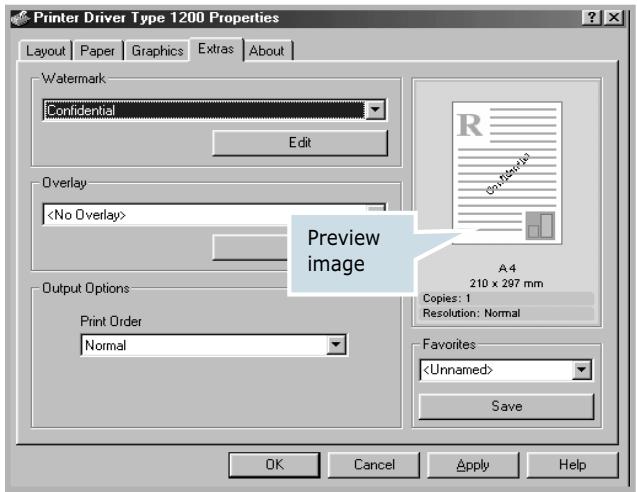
Task: Expand the Watermark dropdown arrow
Action: pos(375,110)
